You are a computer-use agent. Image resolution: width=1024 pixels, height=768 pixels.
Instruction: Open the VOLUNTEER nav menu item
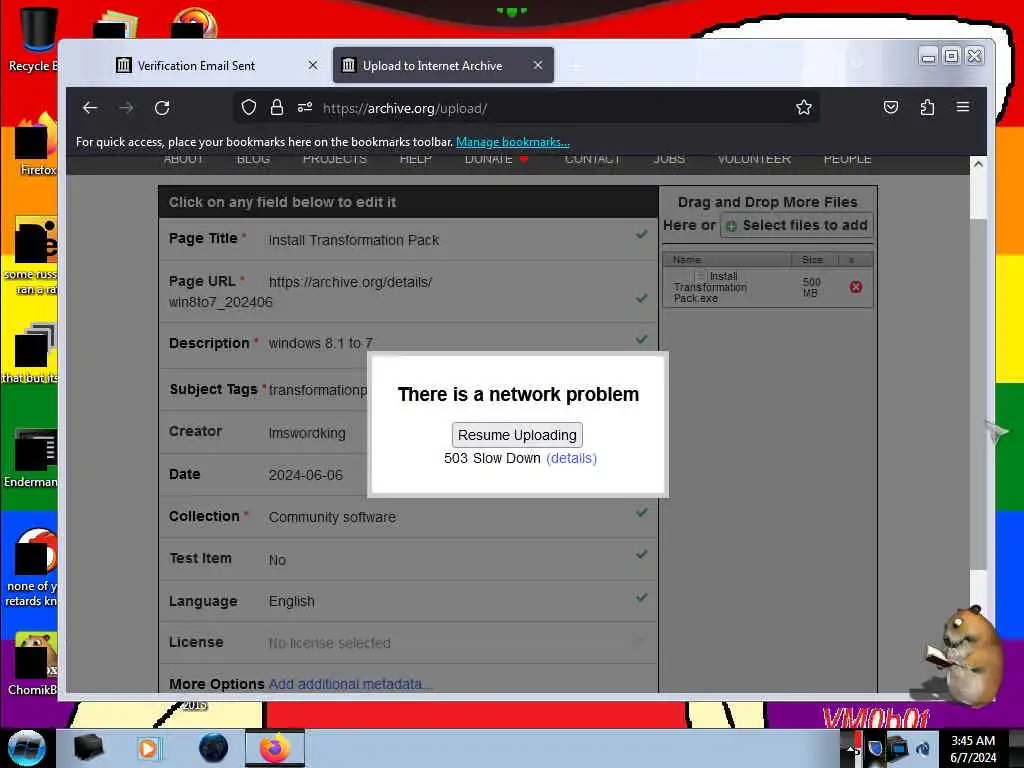754,159
